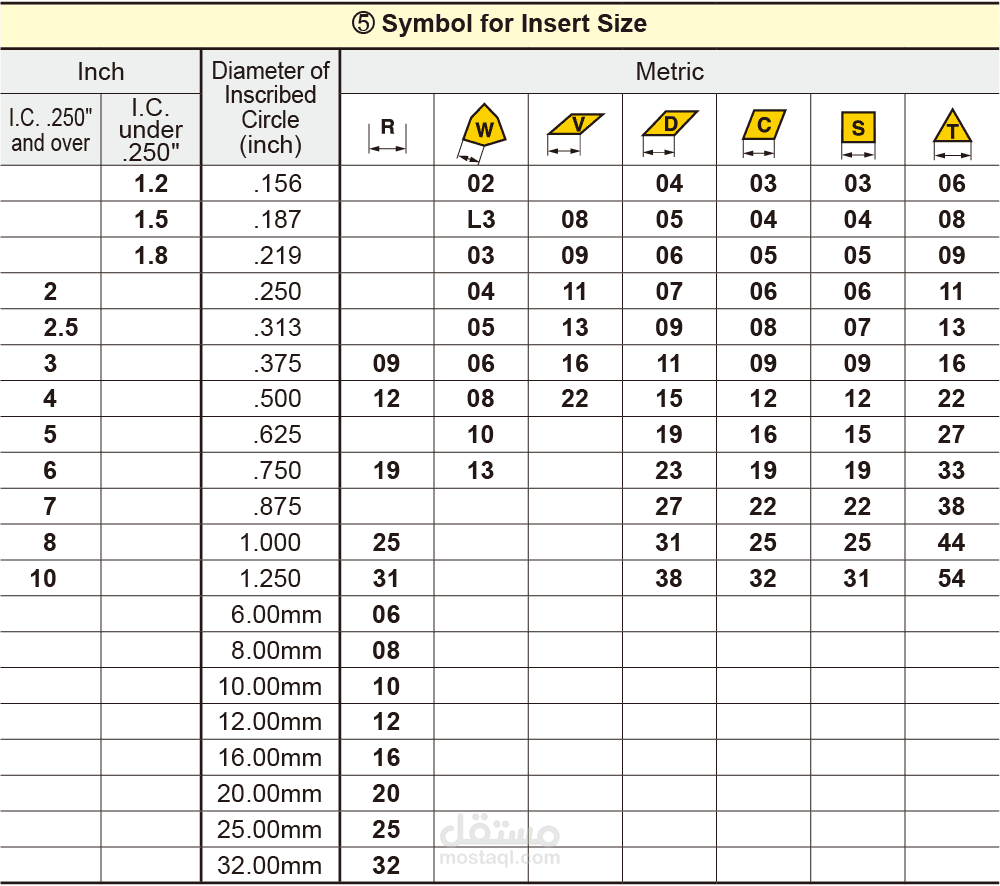This screenshot has height=886, width=1000.
Task: Select the diameter value .313
Action: pyautogui.click(x=277, y=327)
